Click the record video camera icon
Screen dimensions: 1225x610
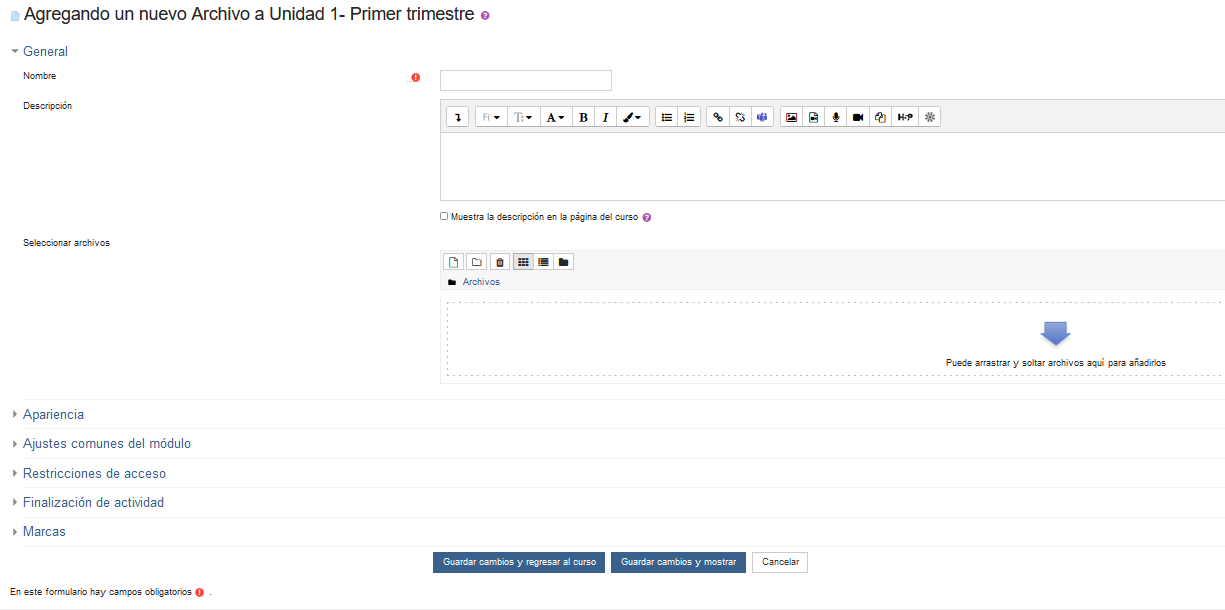pos(858,117)
